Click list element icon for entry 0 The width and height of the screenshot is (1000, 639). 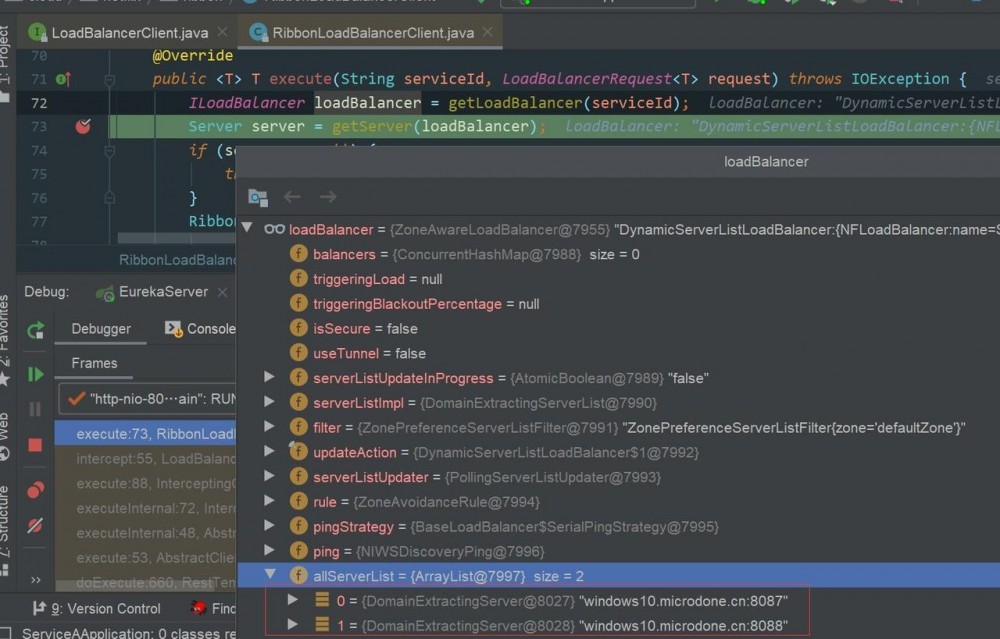click(322, 600)
